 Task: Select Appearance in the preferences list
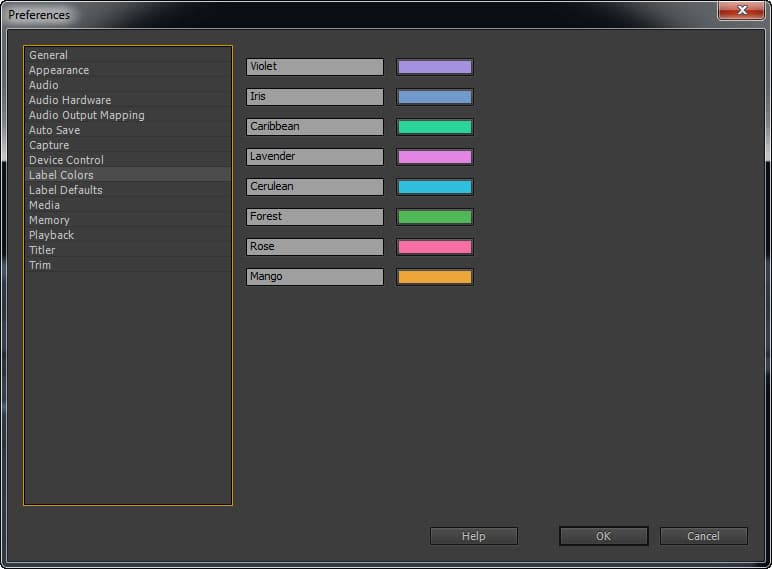[x=128, y=70]
